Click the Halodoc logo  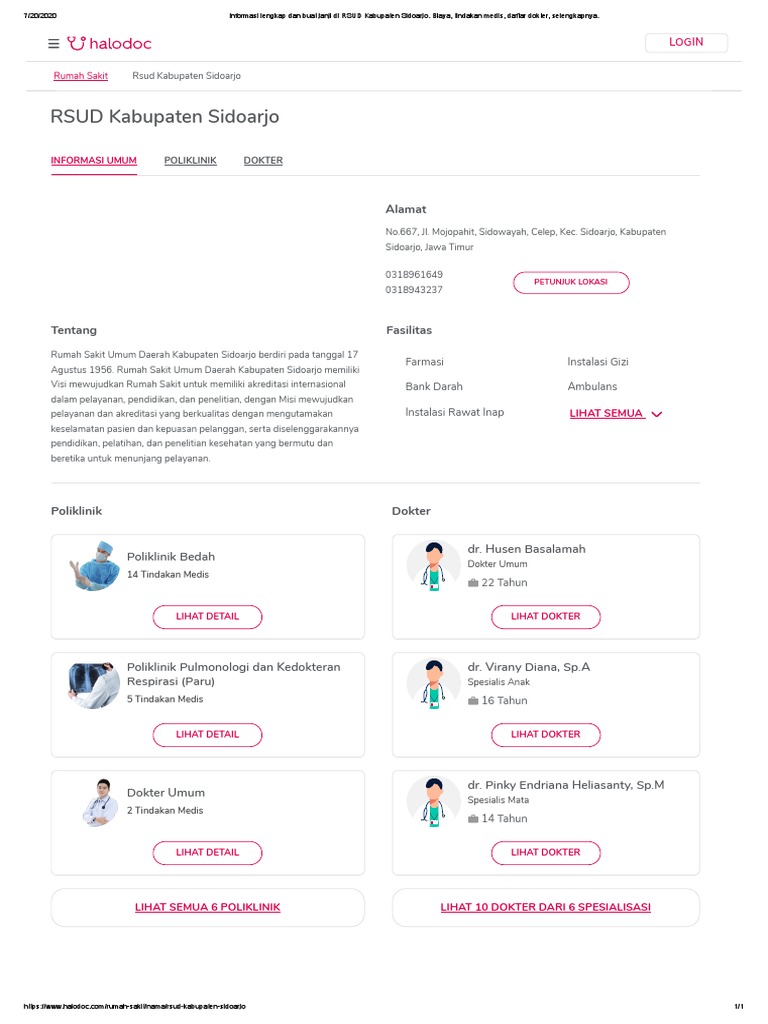[x=110, y=44]
